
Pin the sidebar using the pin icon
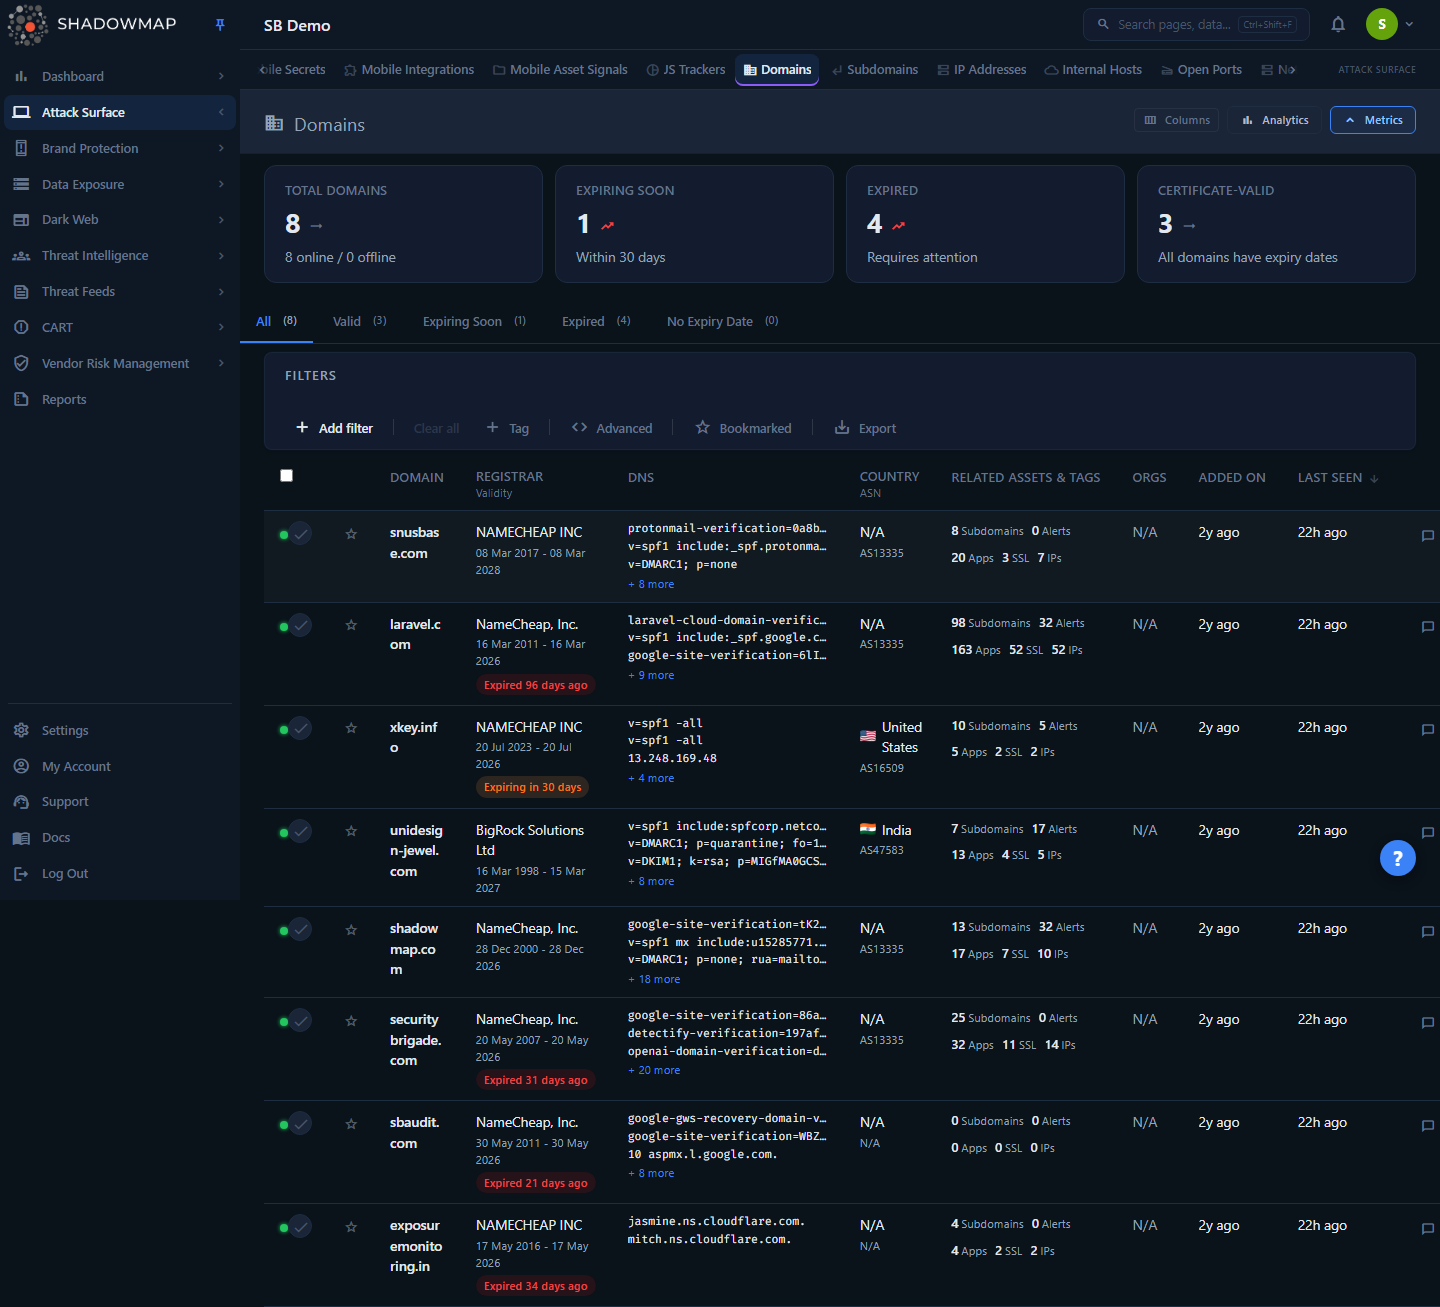220,24
